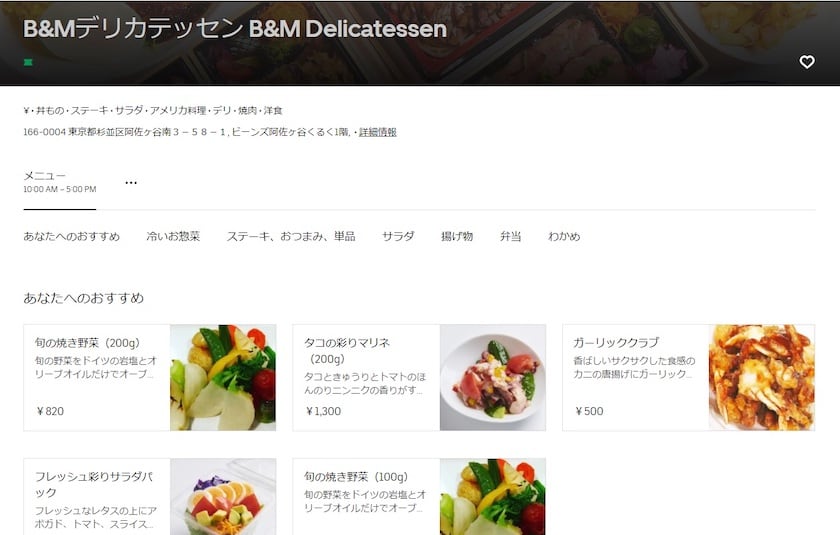Image resolution: width=840 pixels, height=535 pixels.
Task: Open 詳細情報 details link
Action: 378,132
